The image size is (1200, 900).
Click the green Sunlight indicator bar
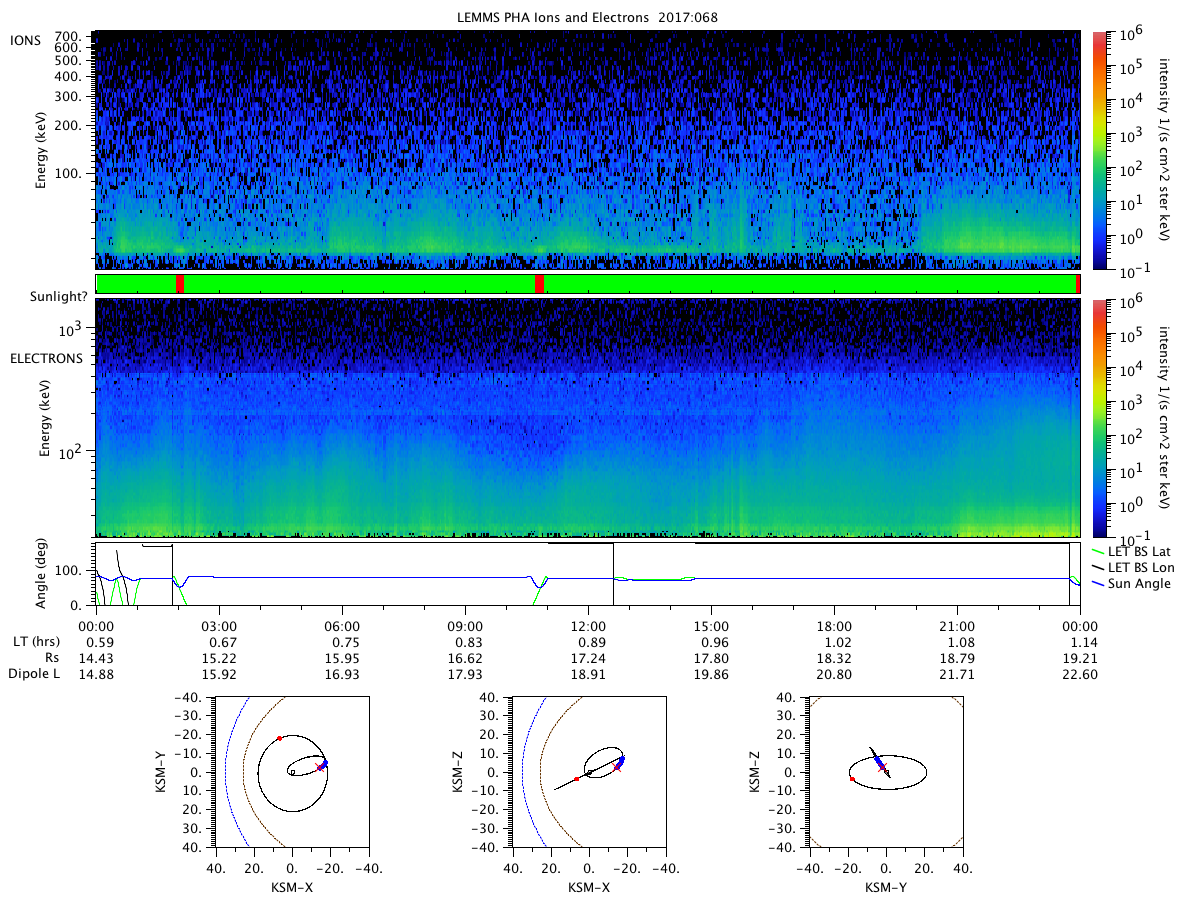pos(588,284)
